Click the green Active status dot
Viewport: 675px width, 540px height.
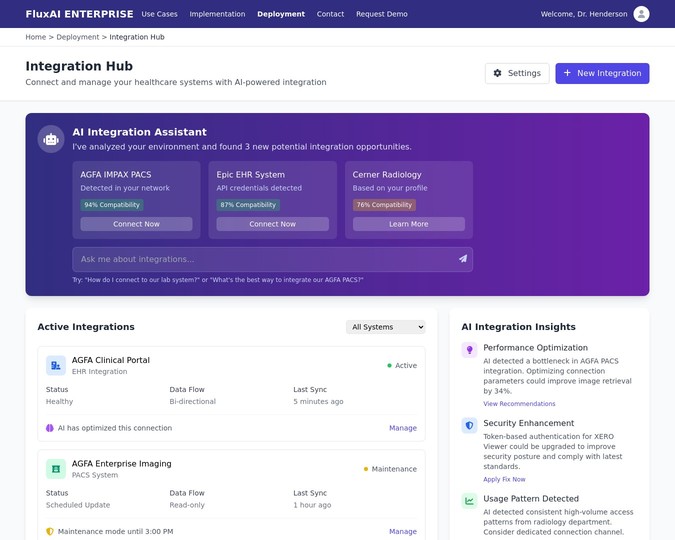point(389,366)
